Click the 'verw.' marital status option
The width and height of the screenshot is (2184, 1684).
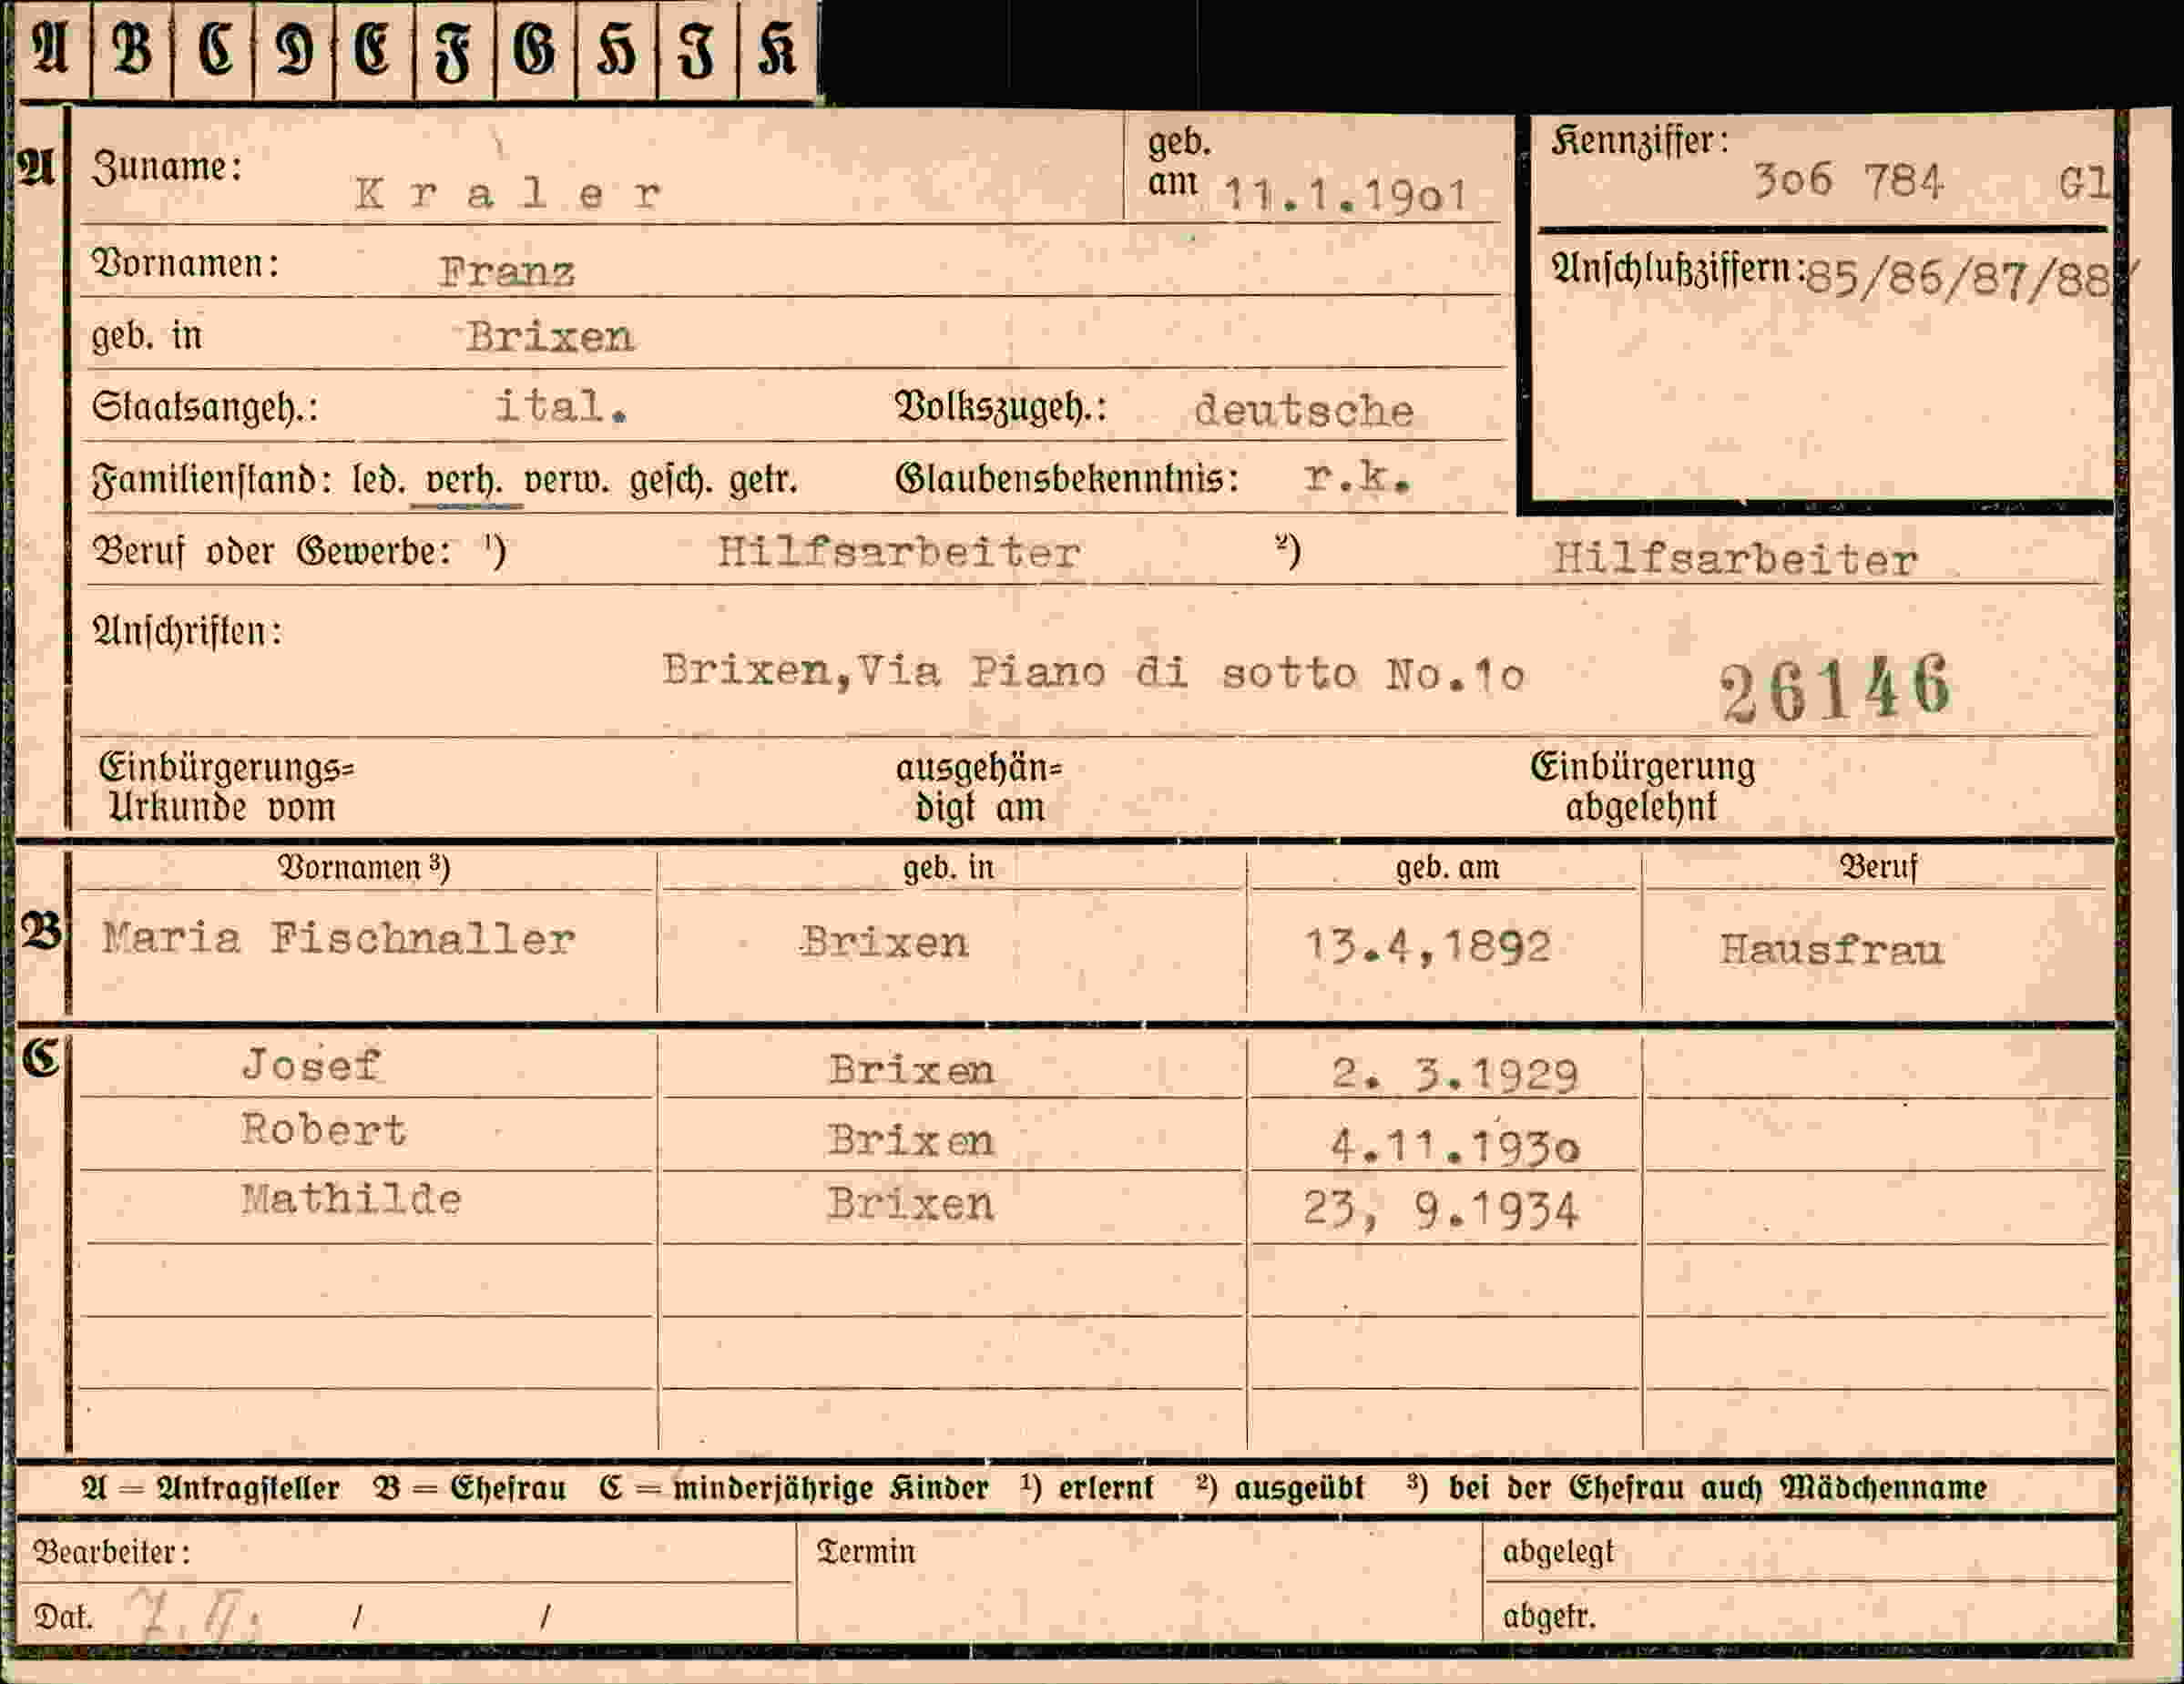566,481
